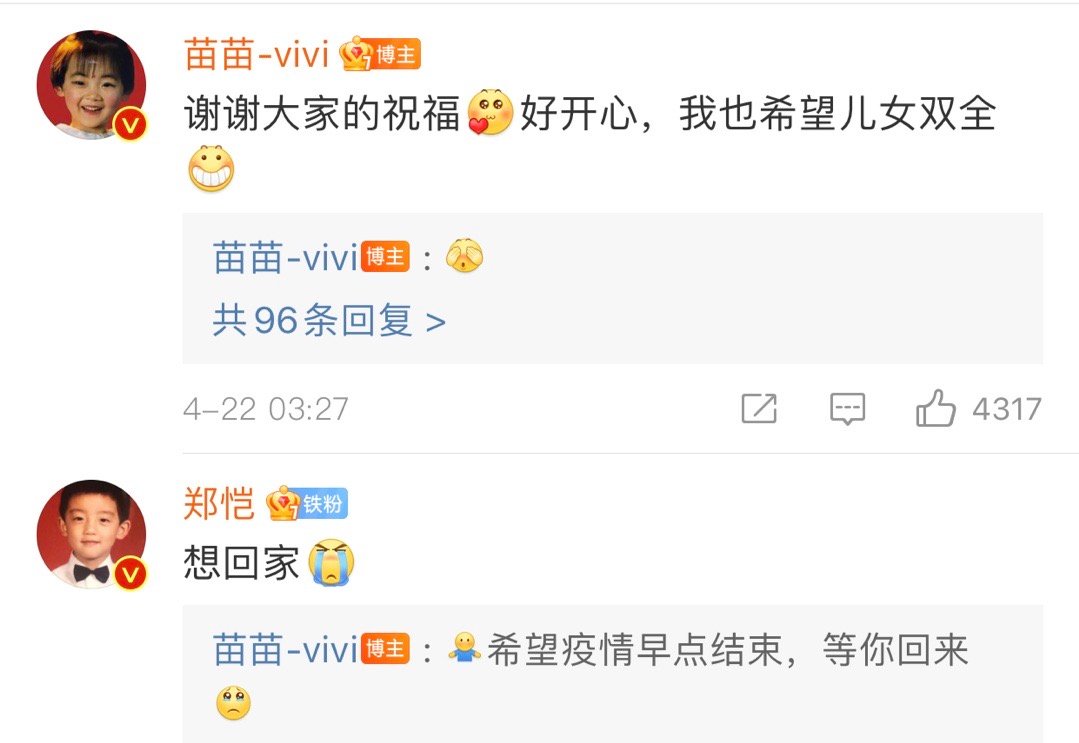Image resolution: width=1079 pixels, height=743 pixels.
Task: Tap reply text 希望疫情早点结束
Action: [x=635, y=650]
